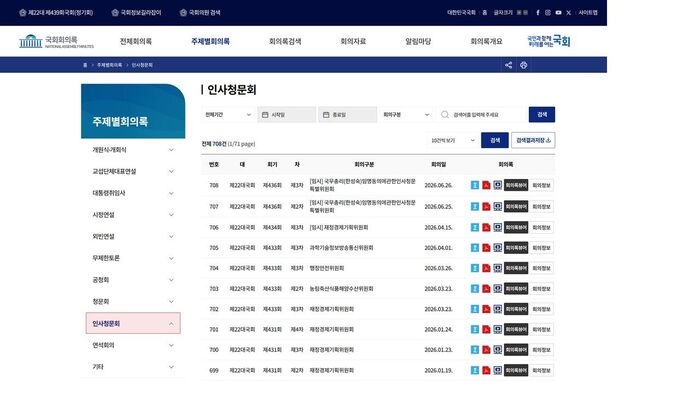Viewport: 700px width, 394px height.
Task: Click the blue document icon in row 708
Action: [x=475, y=185]
